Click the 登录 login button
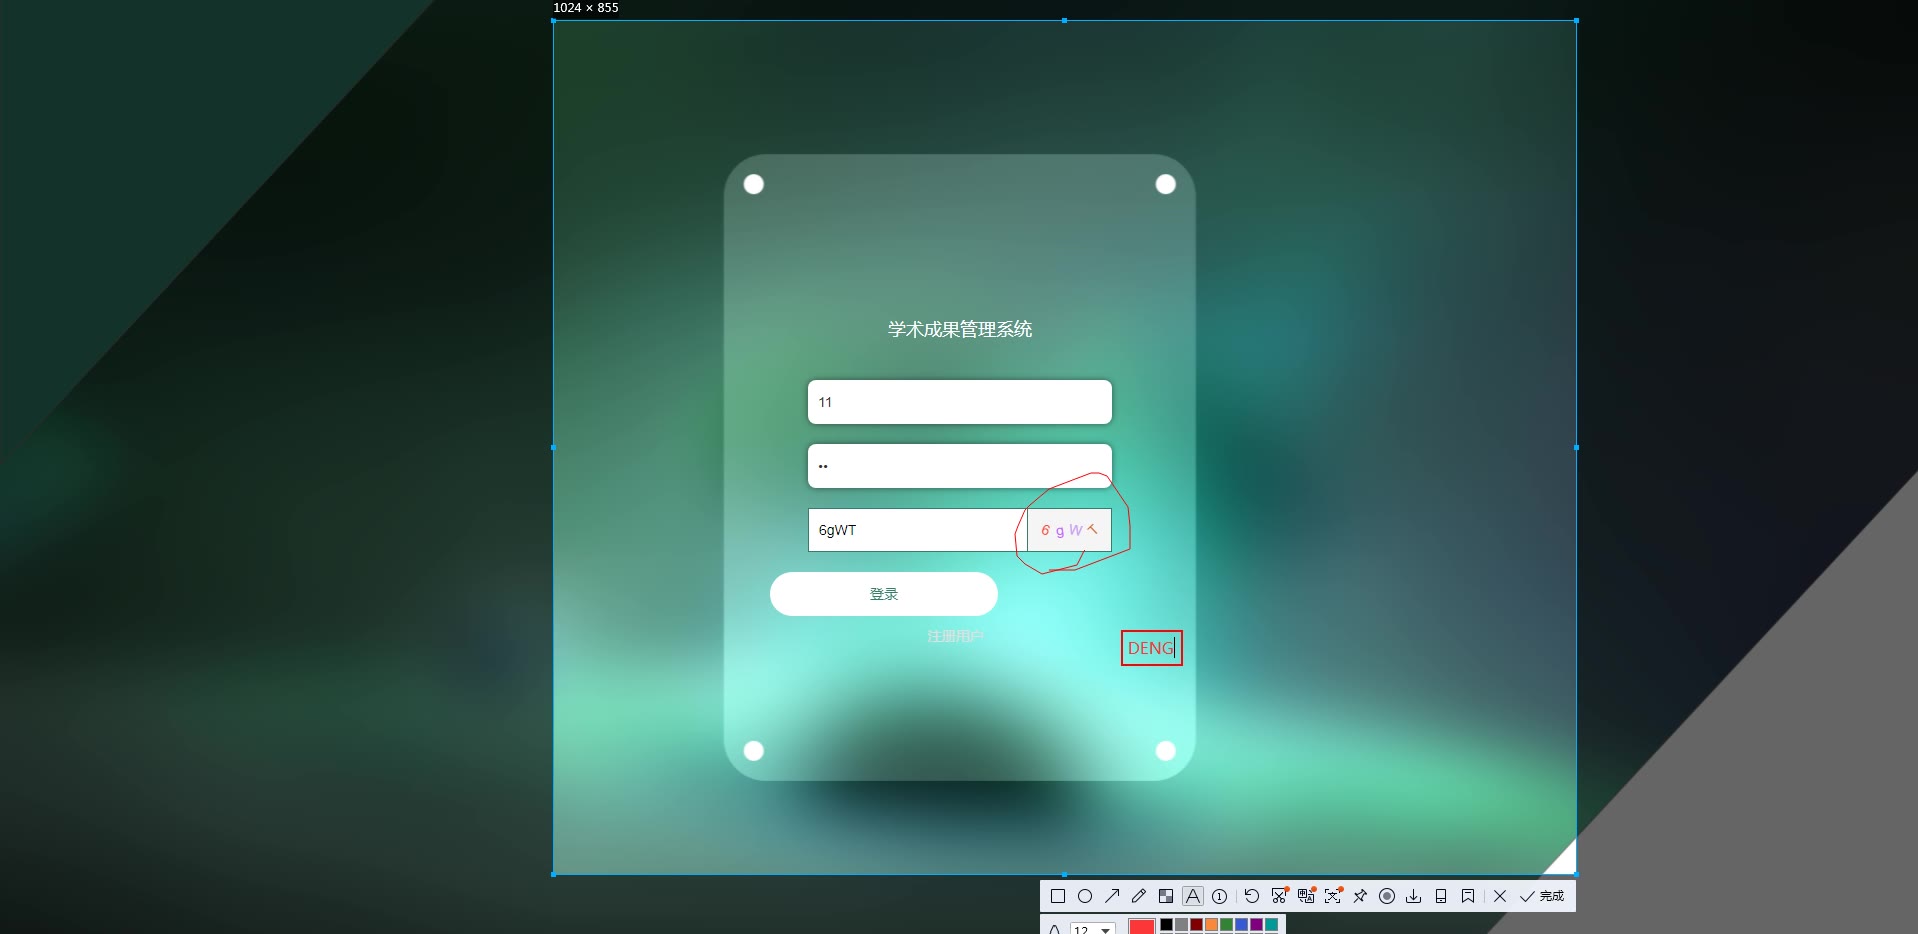 pyautogui.click(x=883, y=594)
